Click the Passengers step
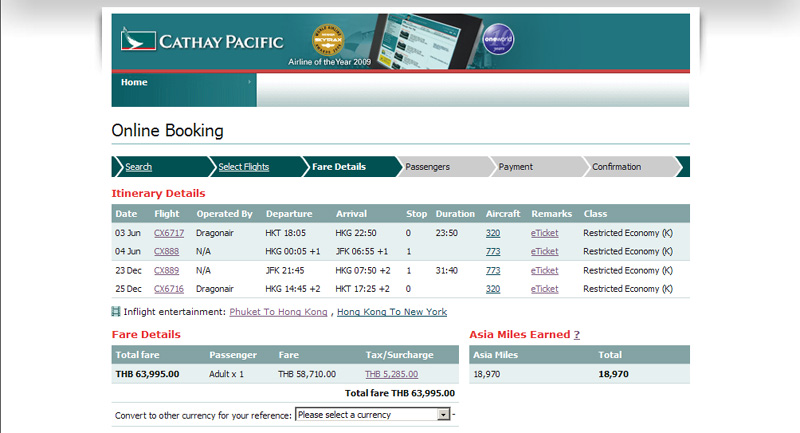Viewport: 800px width, 433px height. point(428,167)
